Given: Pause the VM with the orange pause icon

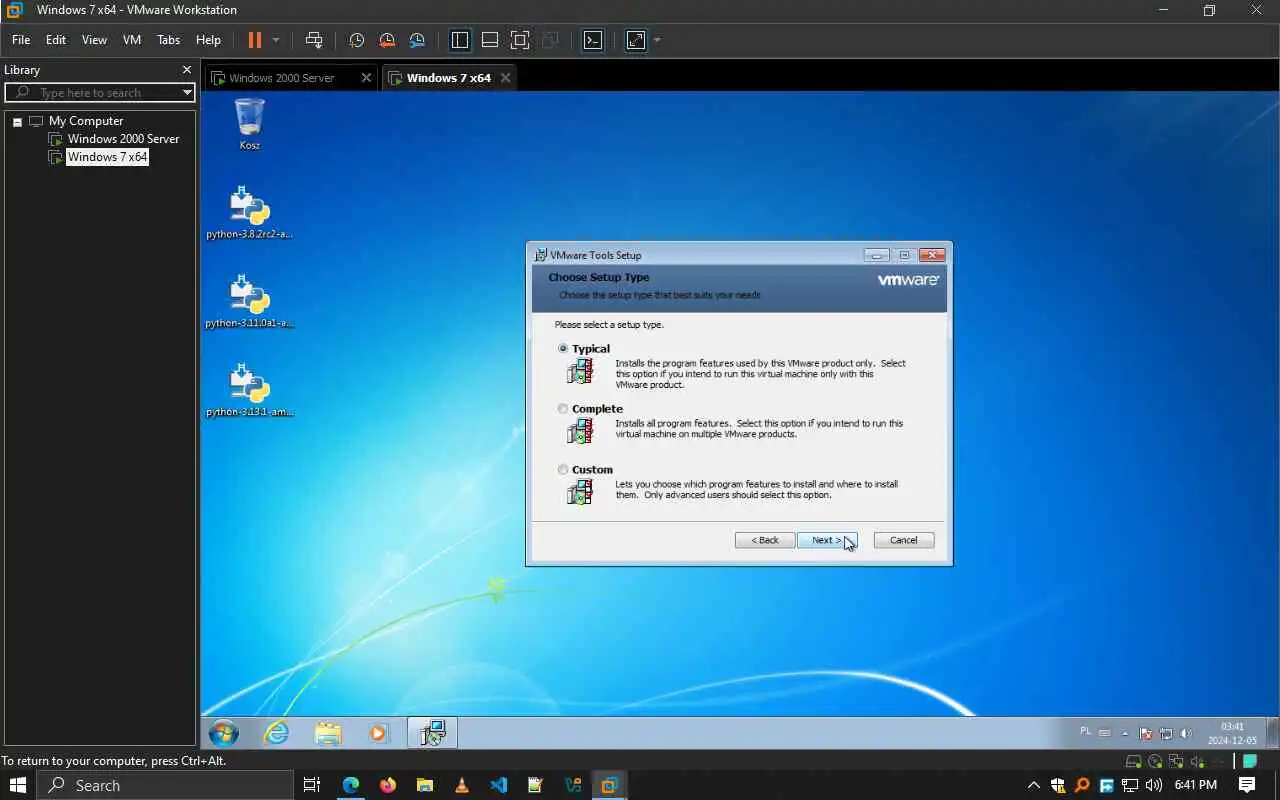Looking at the screenshot, I should (254, 40).
